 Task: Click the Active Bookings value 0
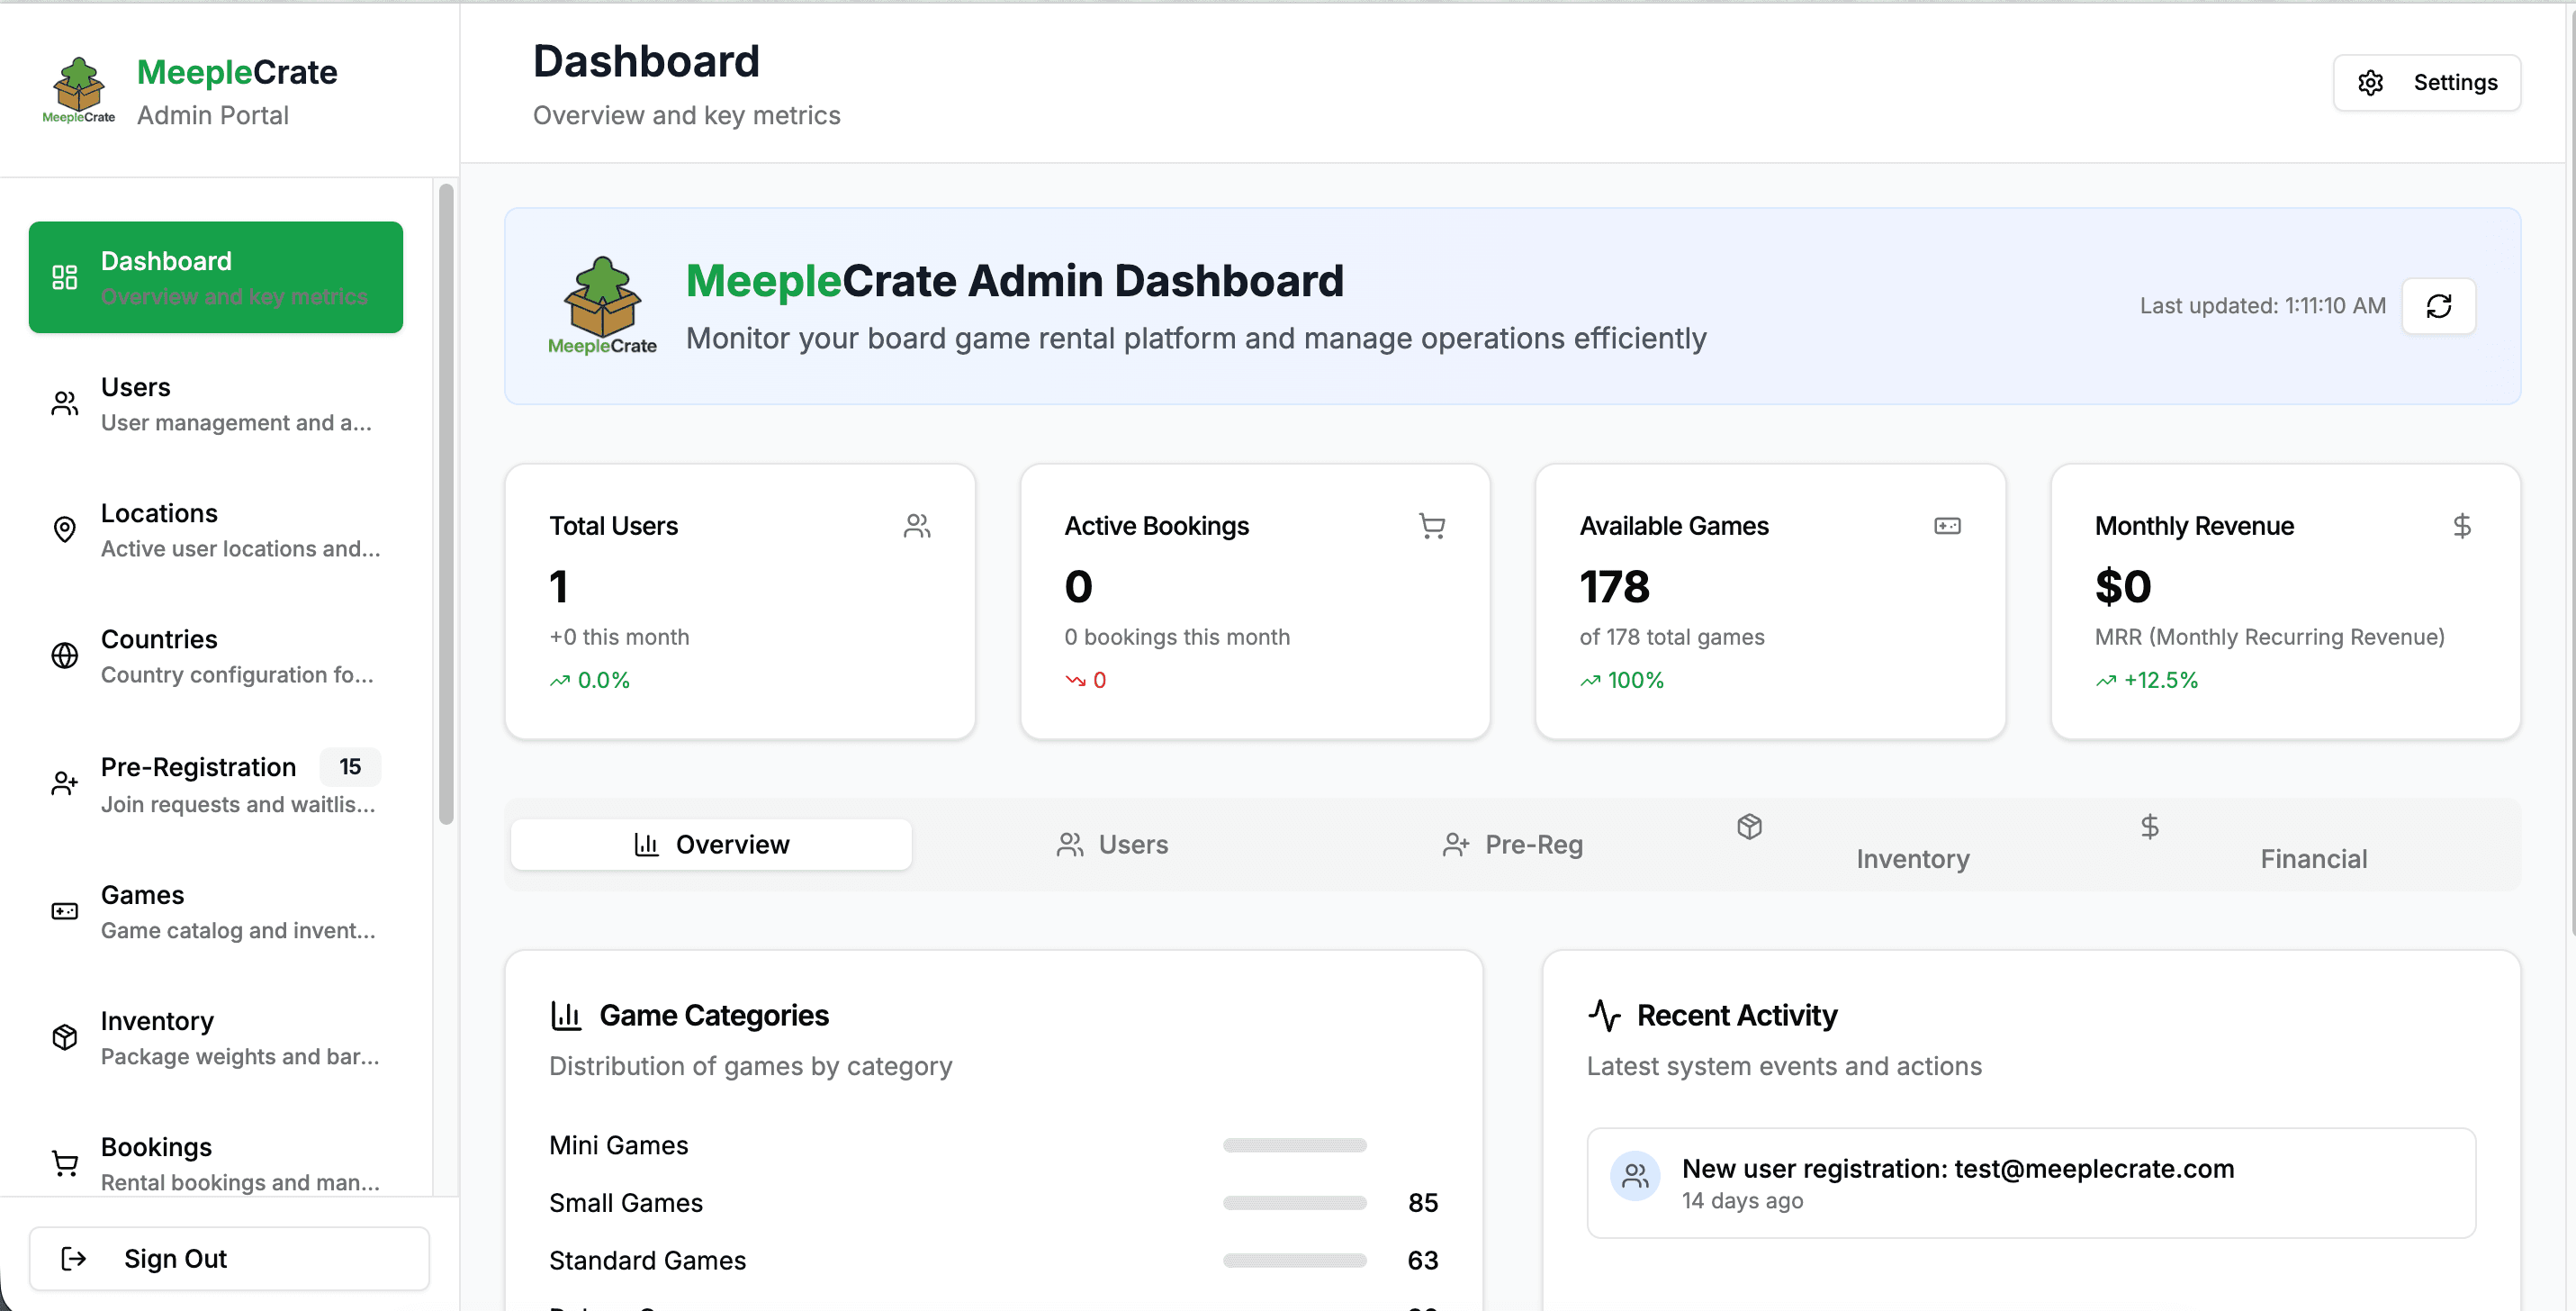pos(1079,586)
